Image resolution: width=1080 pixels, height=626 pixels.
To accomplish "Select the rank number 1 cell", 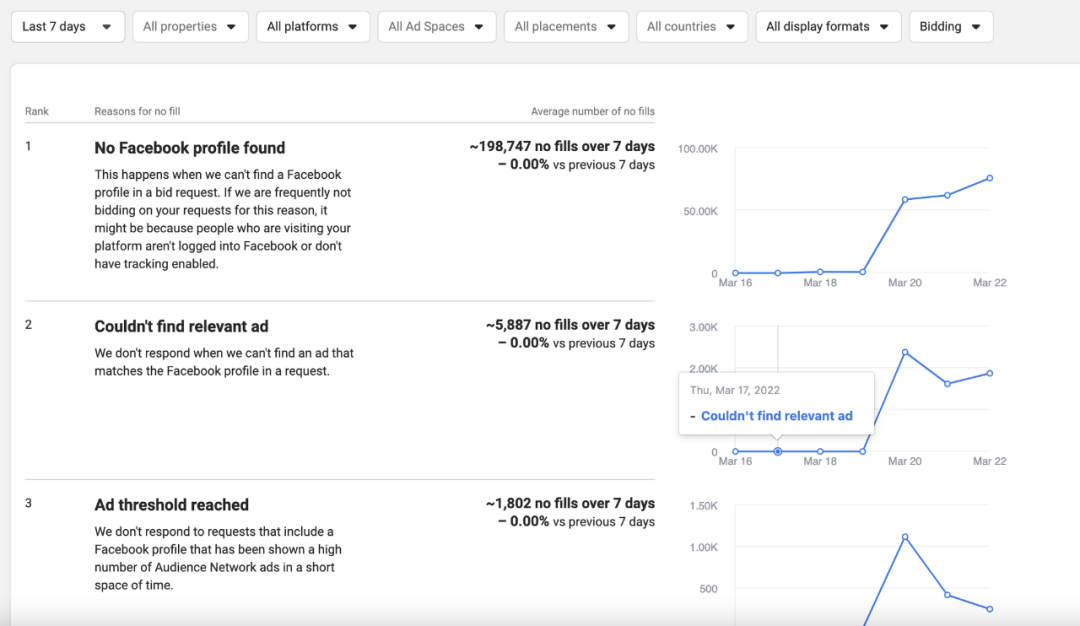I will coord(28,146).
